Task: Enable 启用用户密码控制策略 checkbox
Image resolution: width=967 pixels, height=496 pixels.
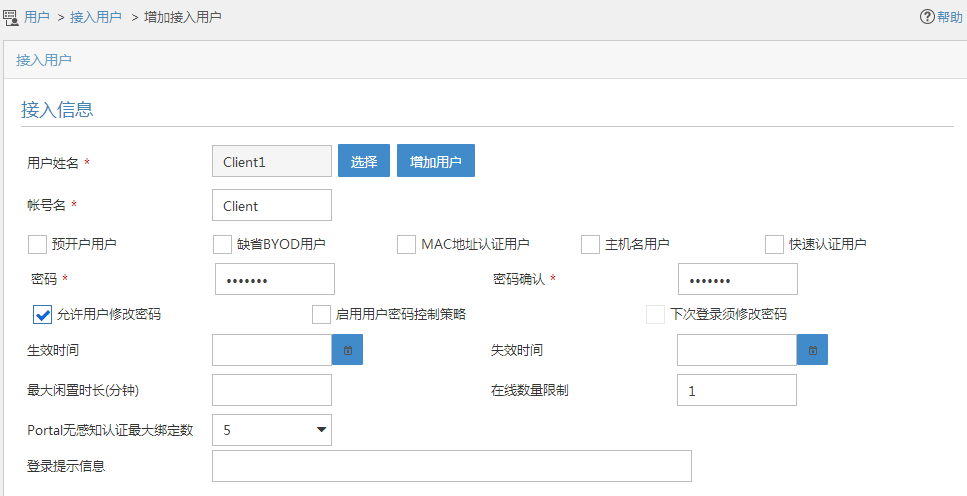Action: (x=321, y=314)
